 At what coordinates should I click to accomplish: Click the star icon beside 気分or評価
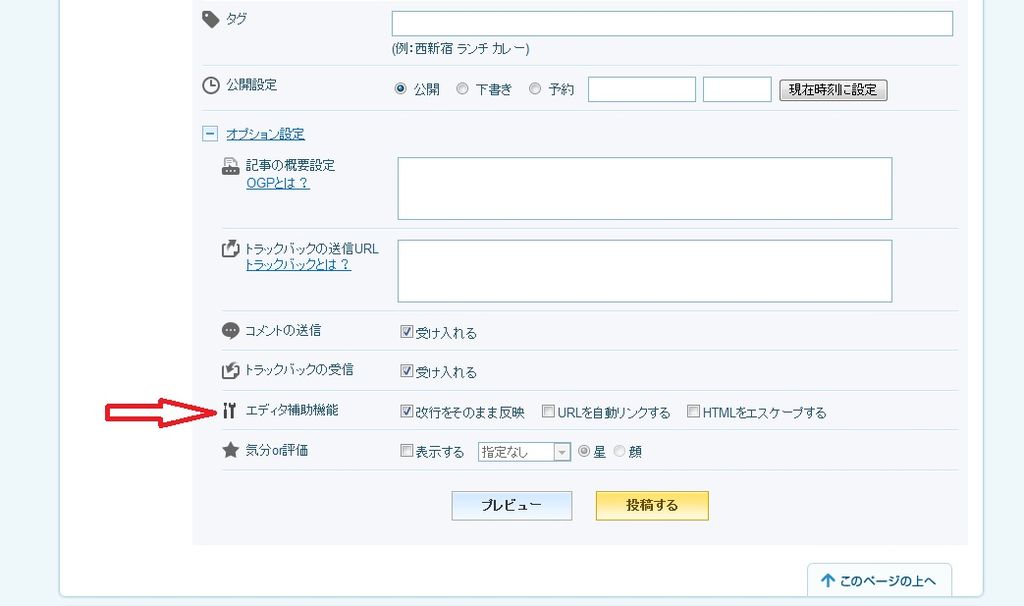(x=230, y=451)
